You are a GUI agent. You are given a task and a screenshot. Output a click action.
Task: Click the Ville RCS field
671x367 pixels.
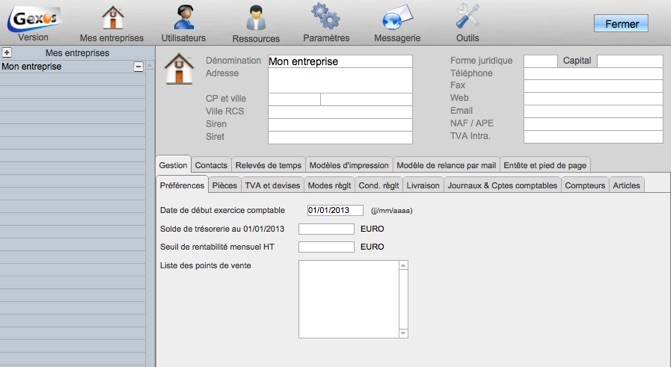point(340,112)
